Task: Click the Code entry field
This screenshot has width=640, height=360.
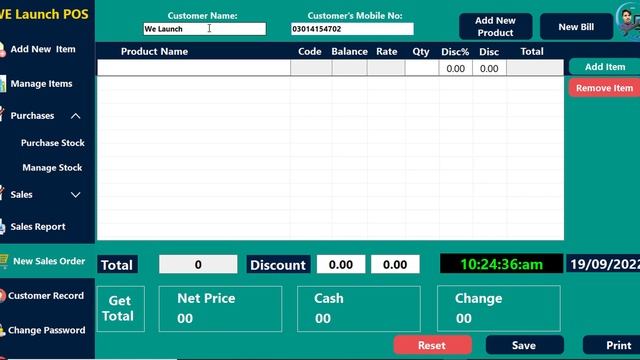Action: (311, 68)
